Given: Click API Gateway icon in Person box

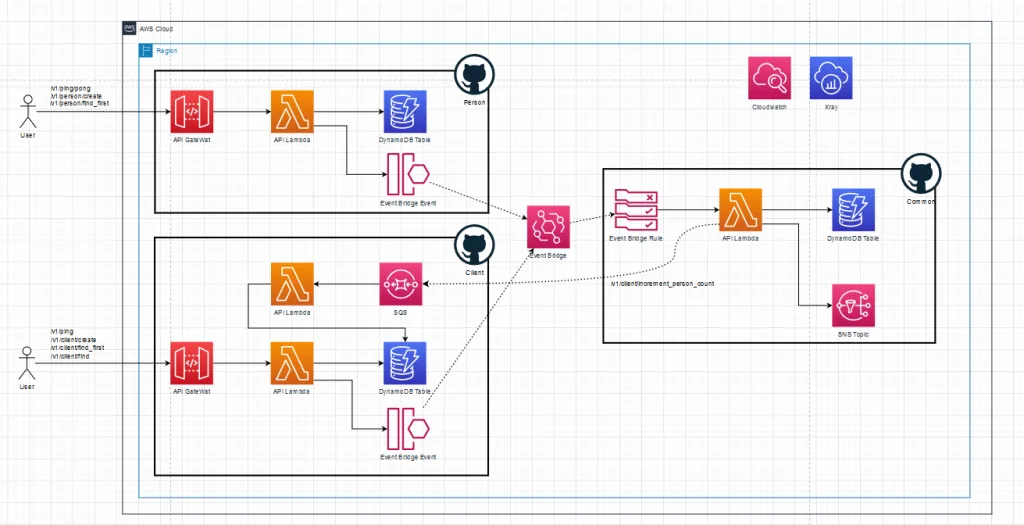Looking at the screenshot, I should [x=192, y=111].
